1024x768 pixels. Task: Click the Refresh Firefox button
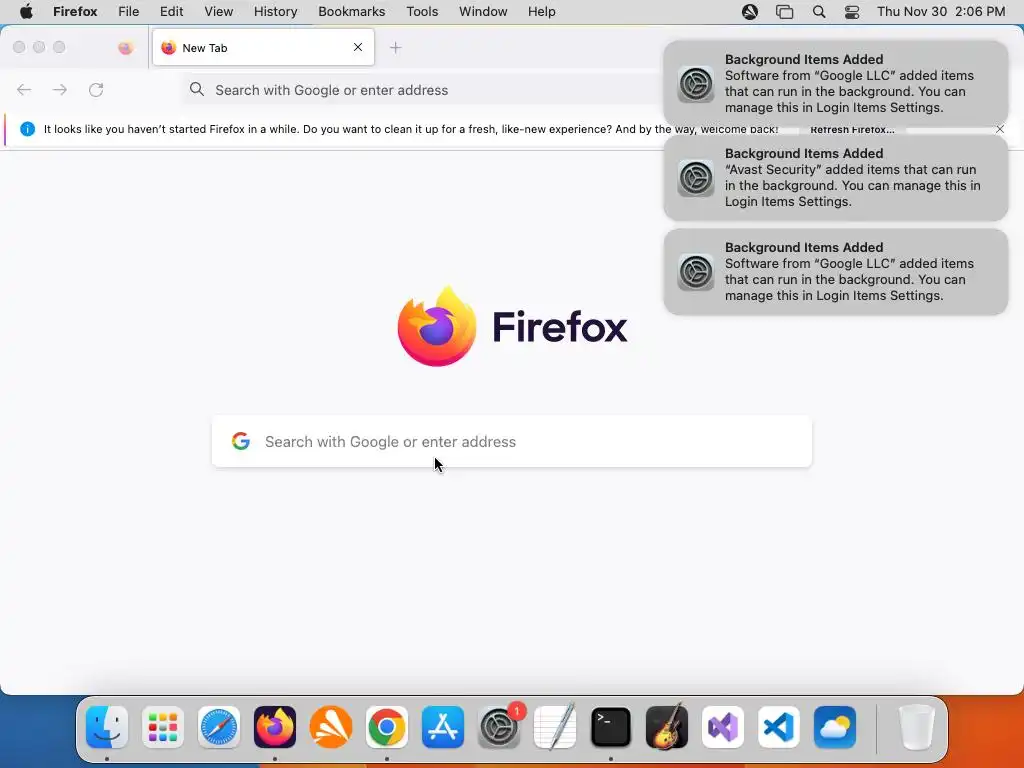[x=852, y=129]
